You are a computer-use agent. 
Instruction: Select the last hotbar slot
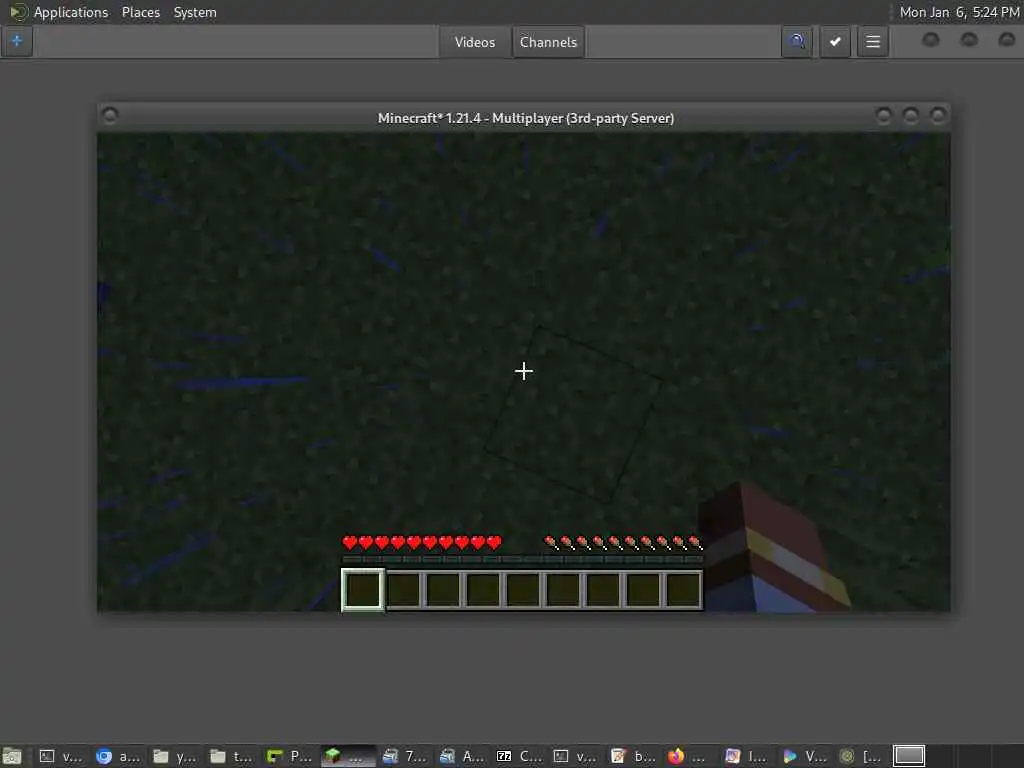683,590
